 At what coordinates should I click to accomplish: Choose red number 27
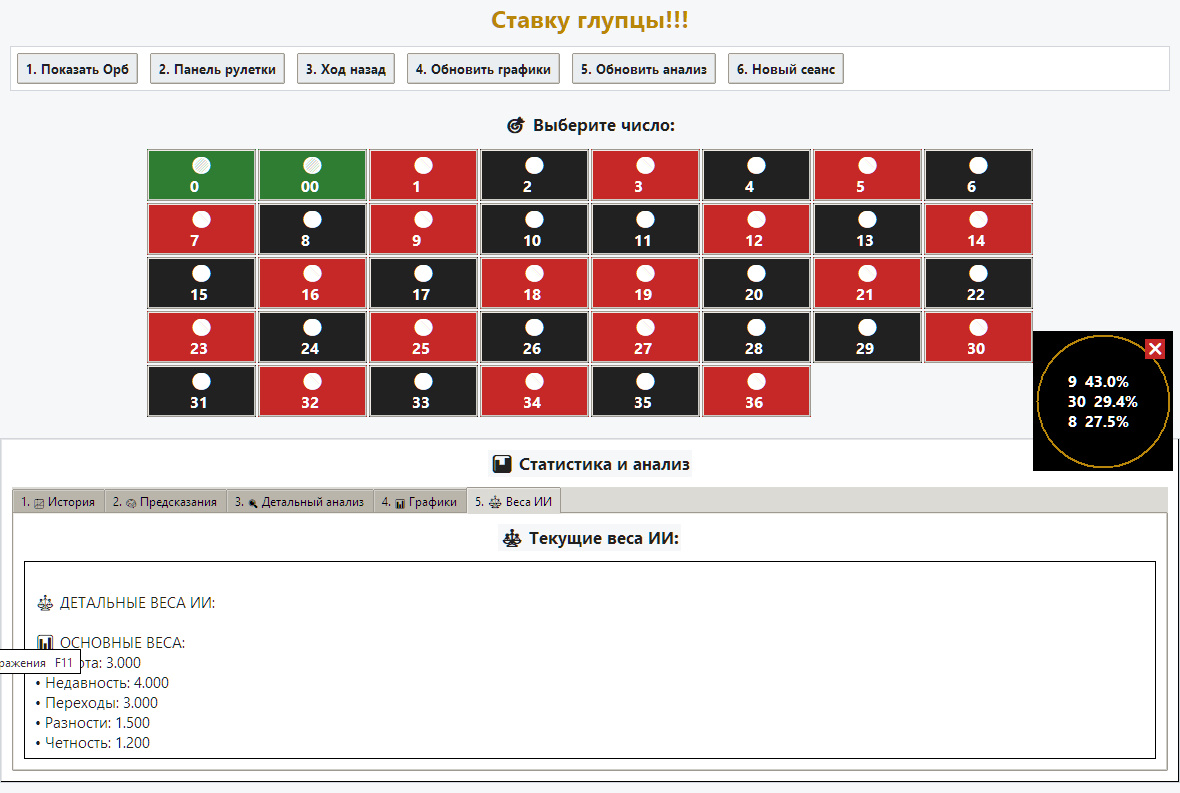click(x=645, y=338)
